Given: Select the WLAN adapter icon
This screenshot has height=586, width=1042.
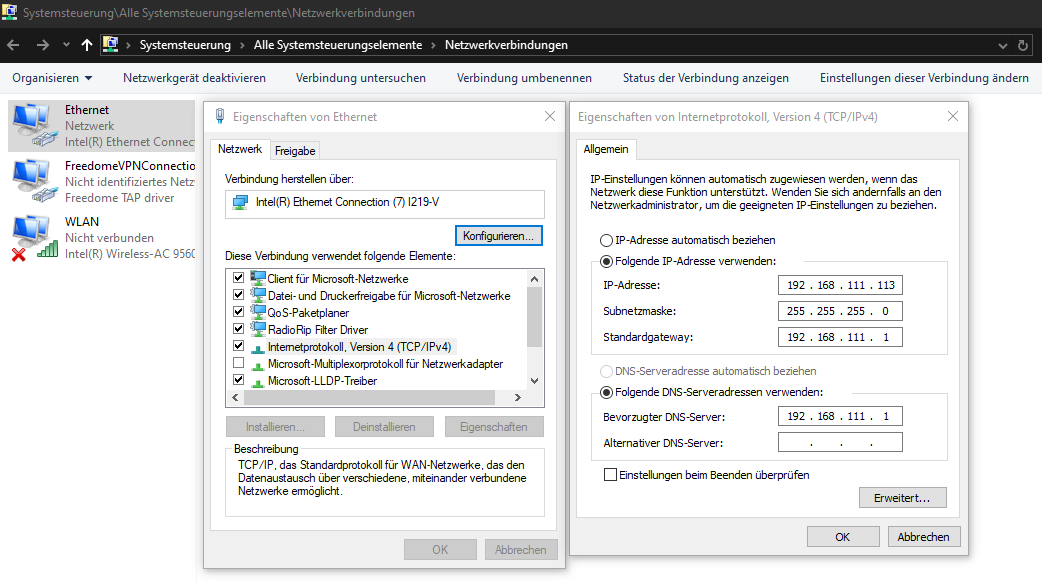Looking at the screenshot, I should pyautogui.click(x=35, y=237).
